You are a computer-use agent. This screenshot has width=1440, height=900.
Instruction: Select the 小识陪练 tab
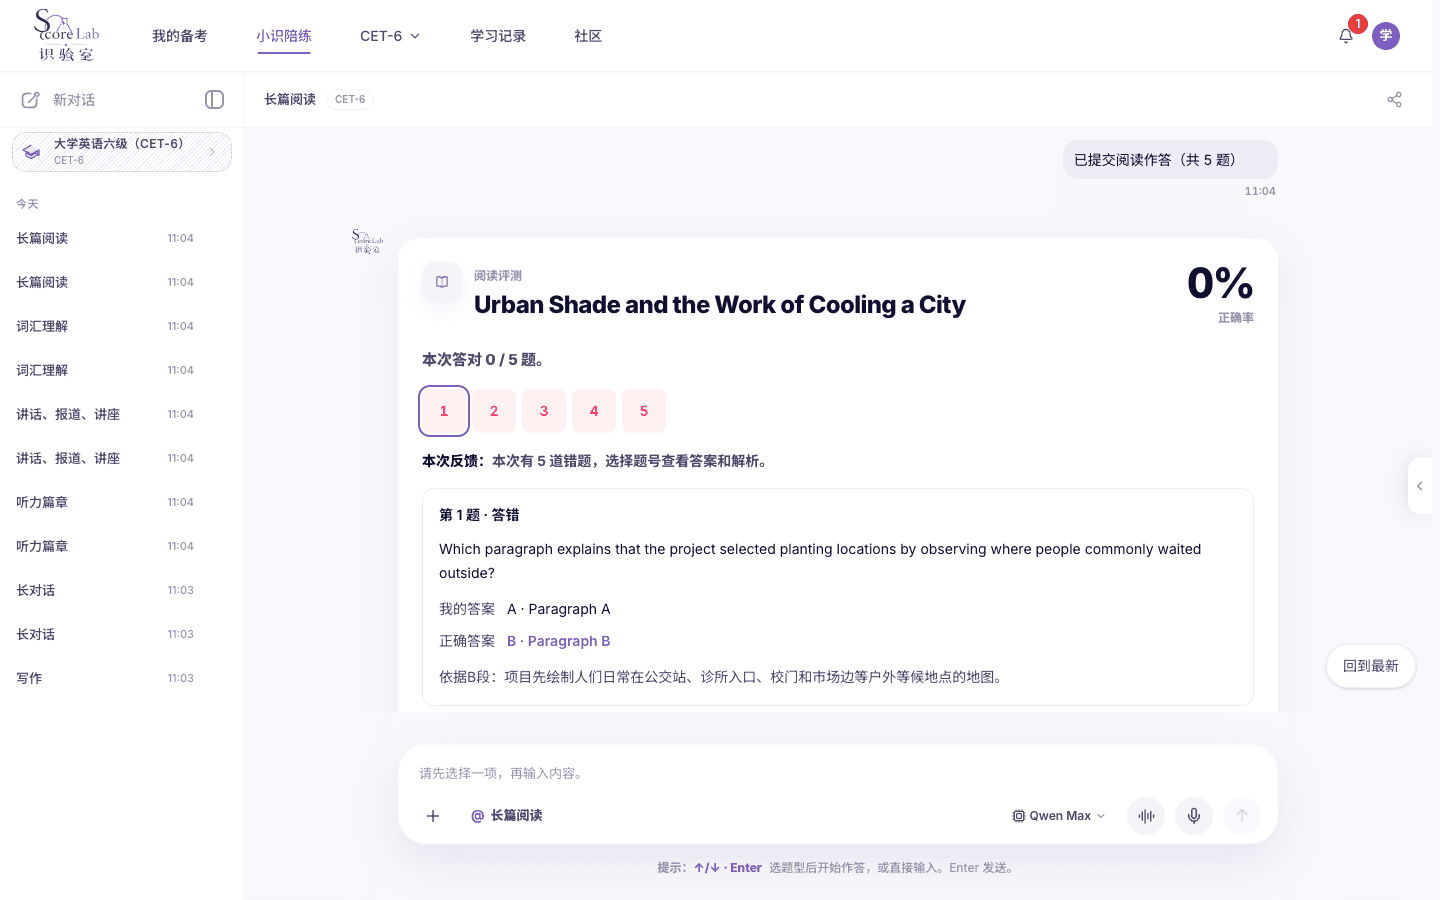point(284,36)
